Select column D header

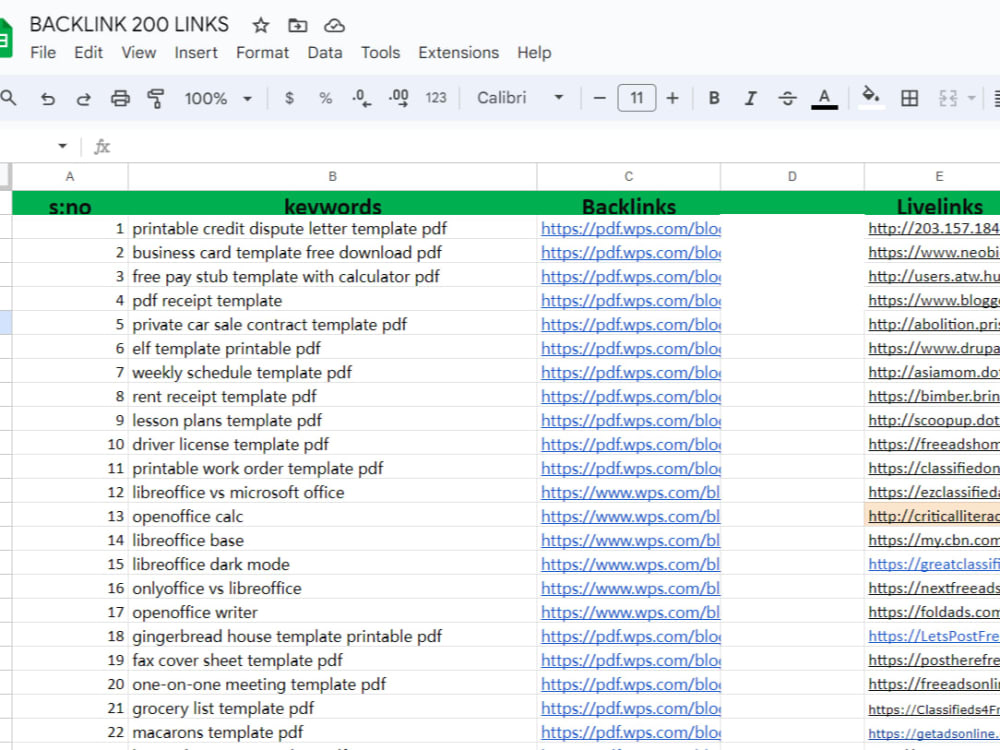click(x=792, y=177)
